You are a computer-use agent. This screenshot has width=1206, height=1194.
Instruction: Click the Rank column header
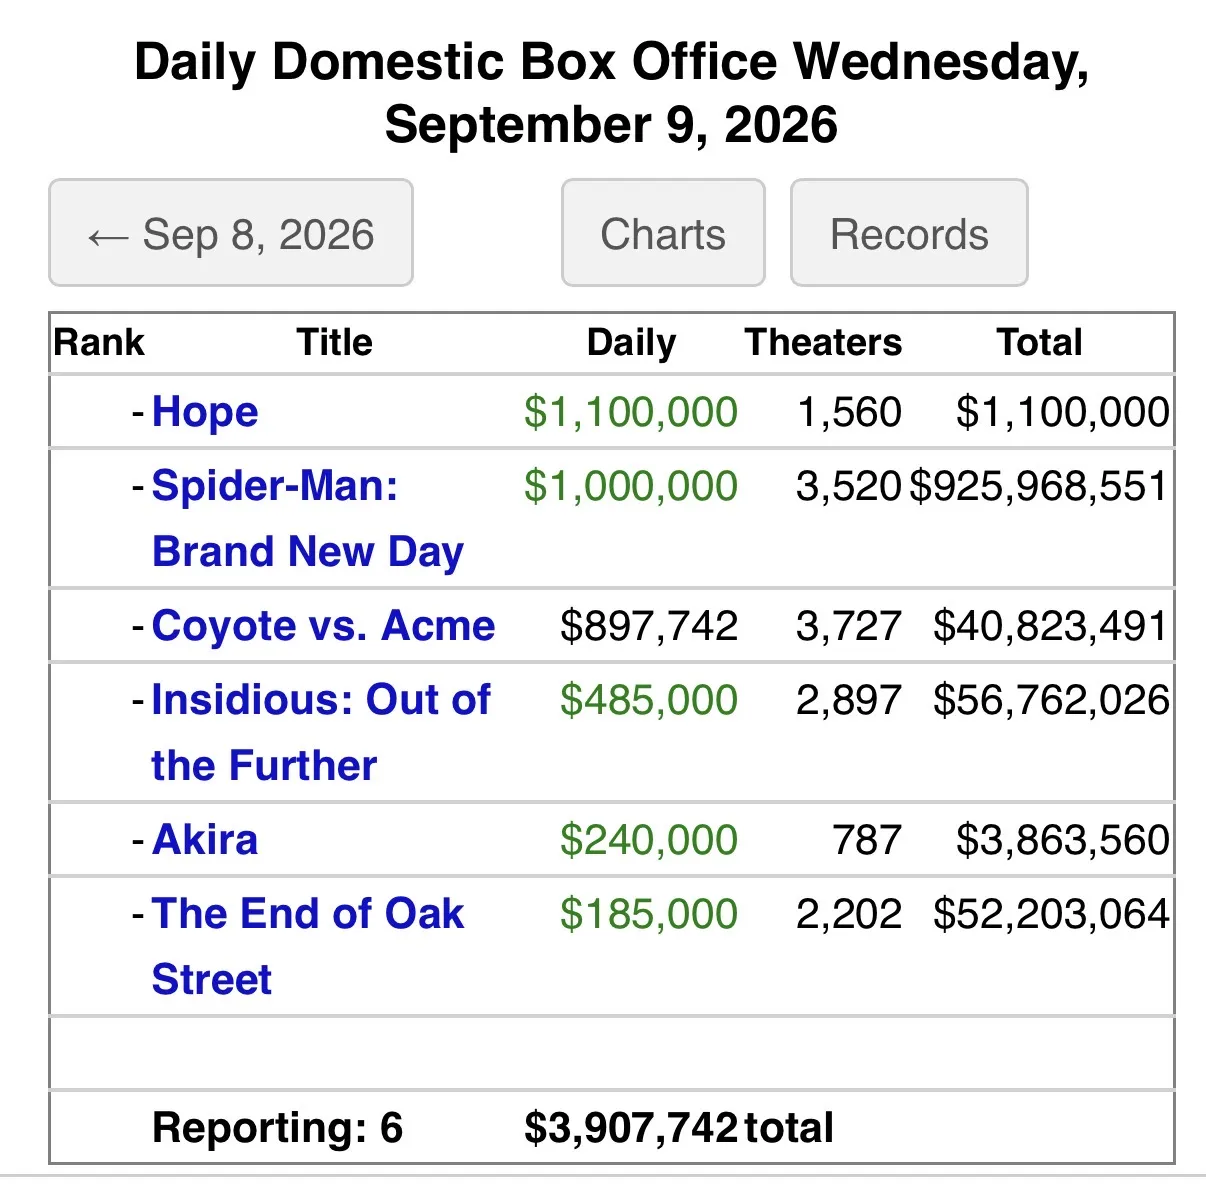point(99,342)
